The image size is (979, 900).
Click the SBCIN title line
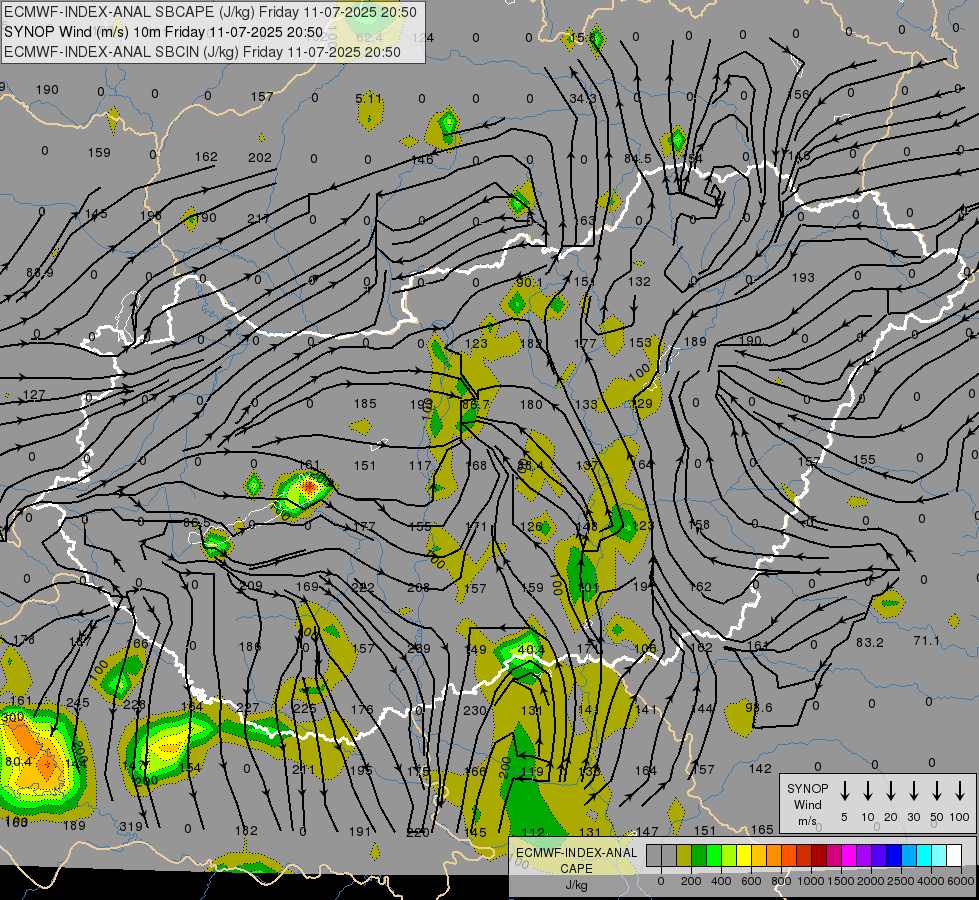(x=202, y=52)
